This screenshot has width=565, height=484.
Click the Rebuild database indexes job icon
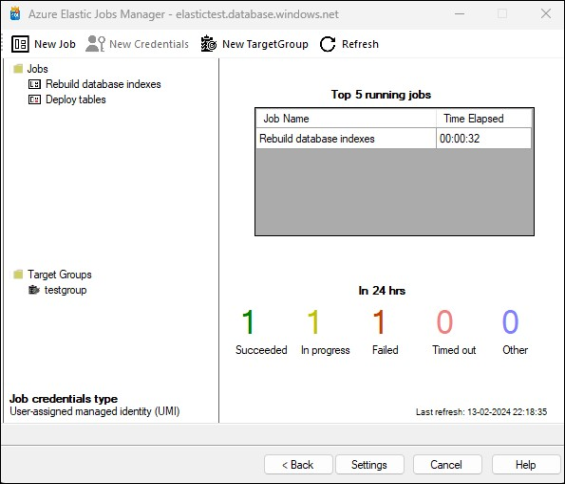pos(35,84)
